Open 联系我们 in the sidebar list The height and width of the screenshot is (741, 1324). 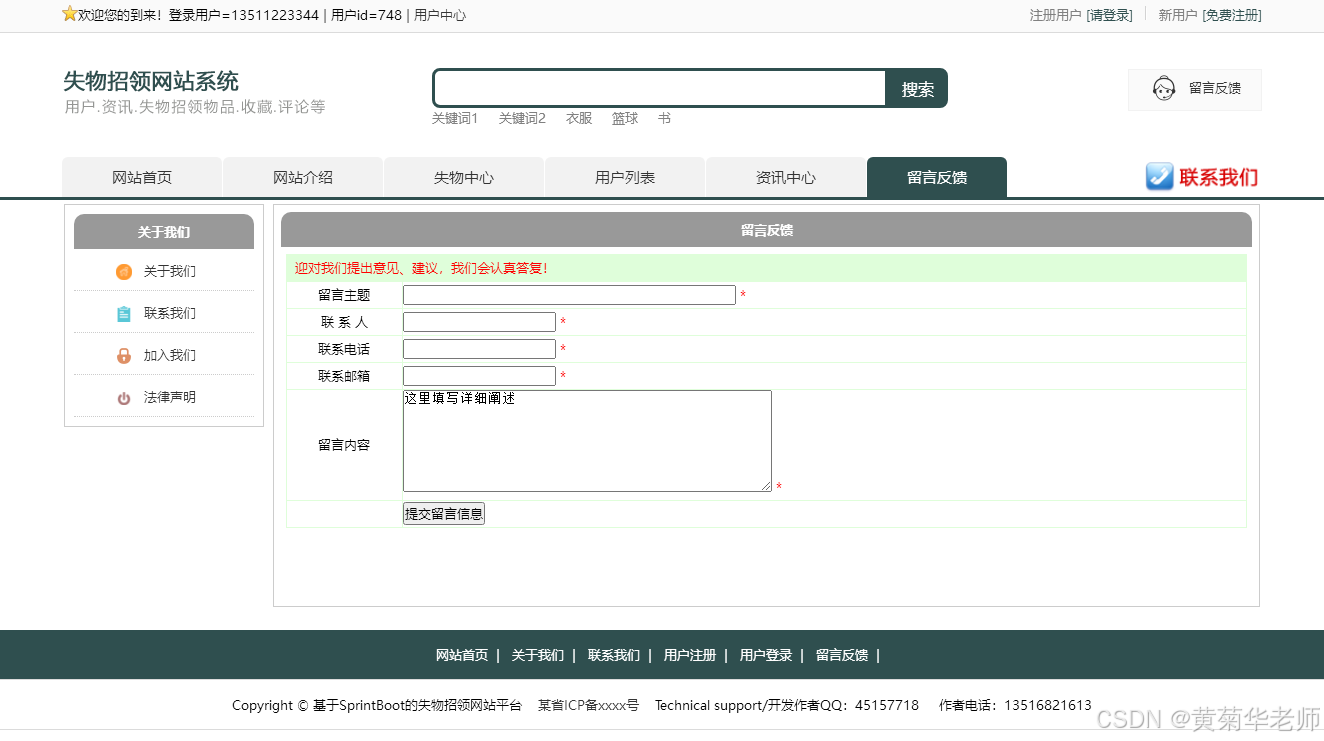(x=170, y=314)
